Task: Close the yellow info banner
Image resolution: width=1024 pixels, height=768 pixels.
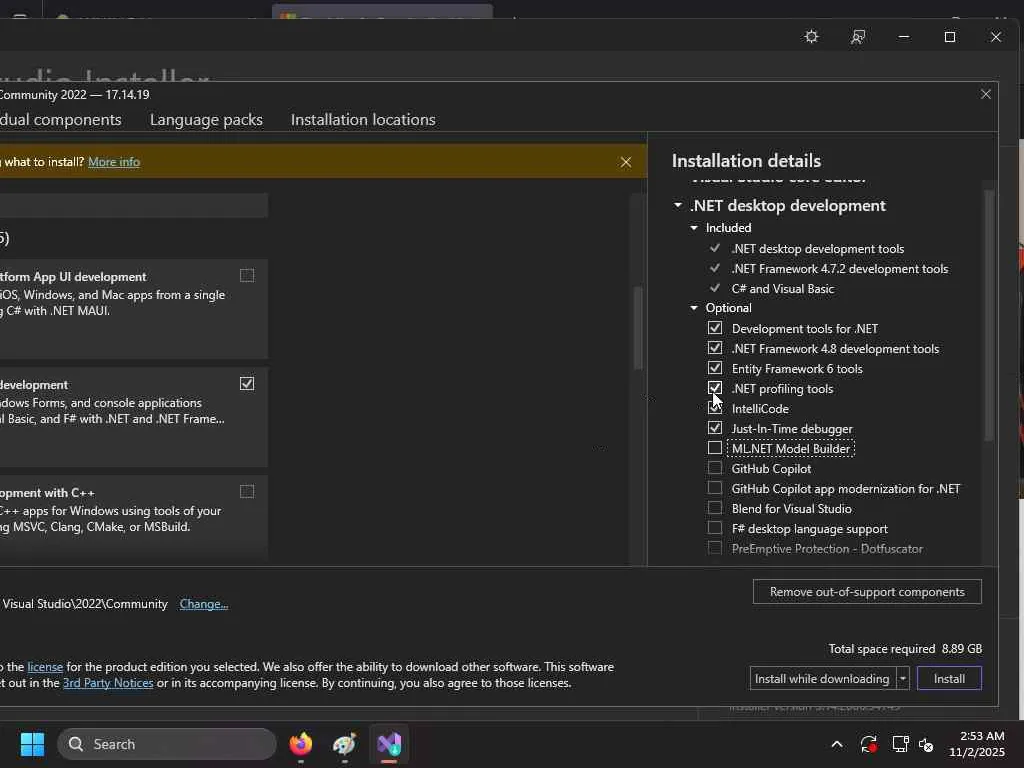Action: click(626, 162)
